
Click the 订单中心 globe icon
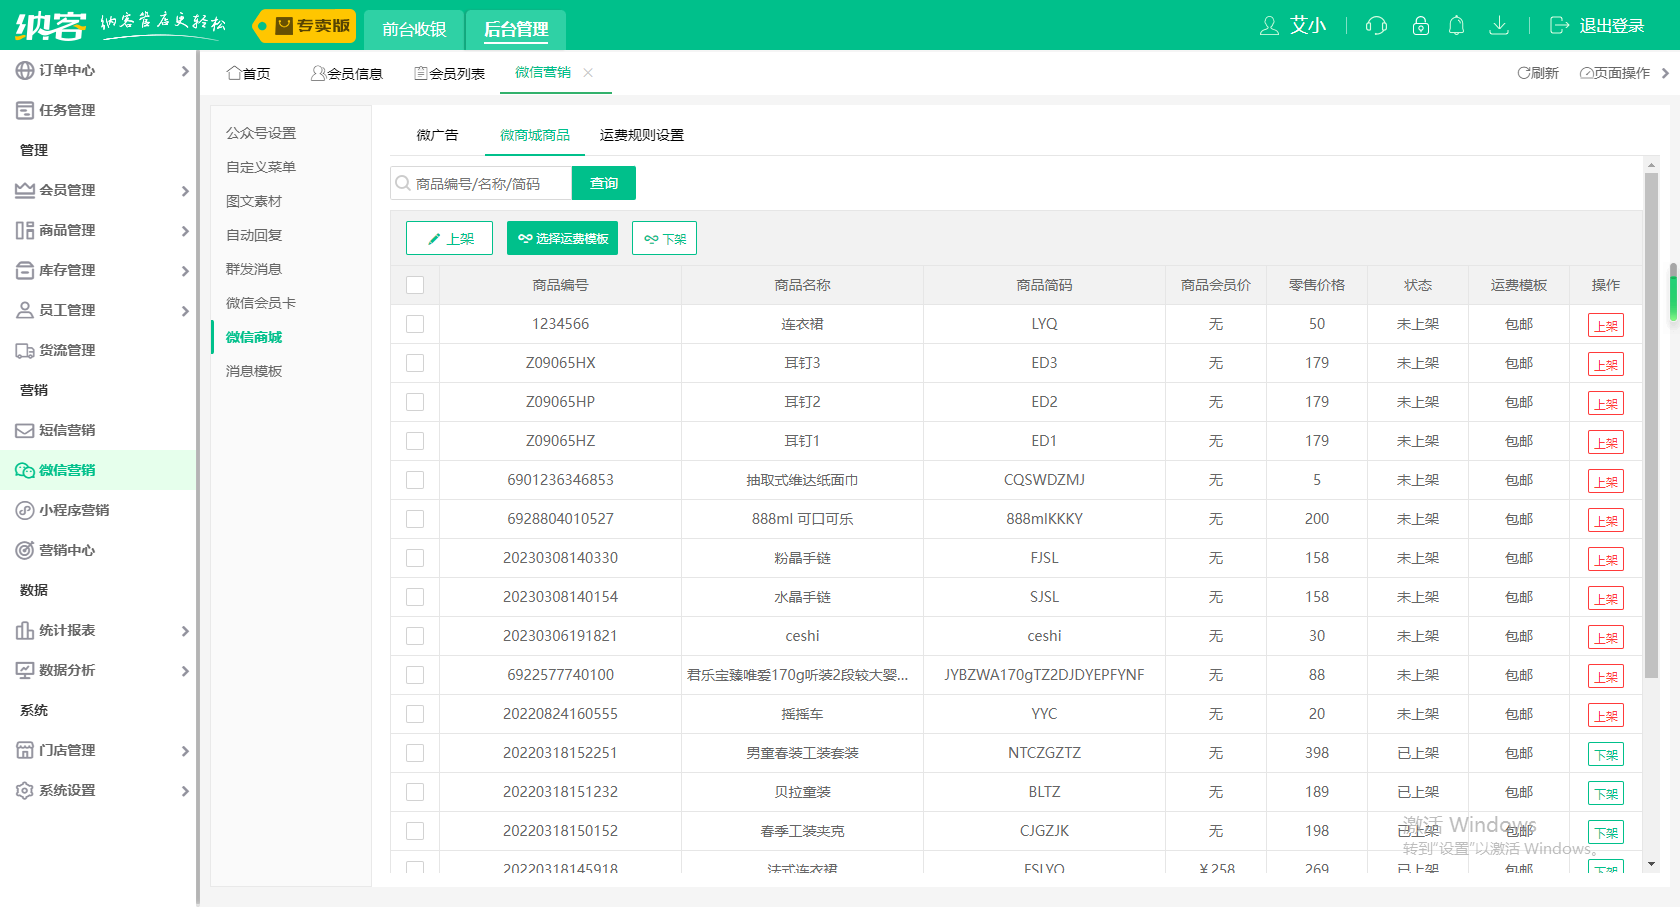(x=25, y=70)
